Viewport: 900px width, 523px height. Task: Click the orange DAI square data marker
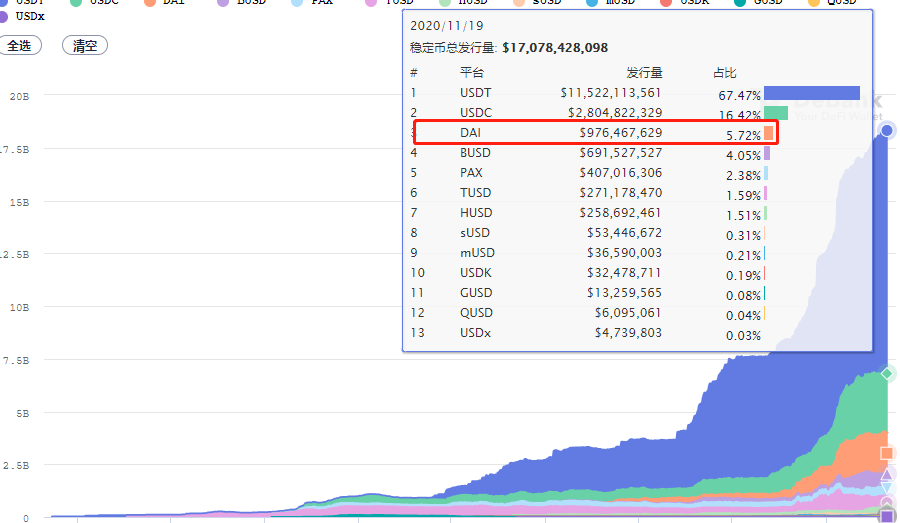[887, 453]
